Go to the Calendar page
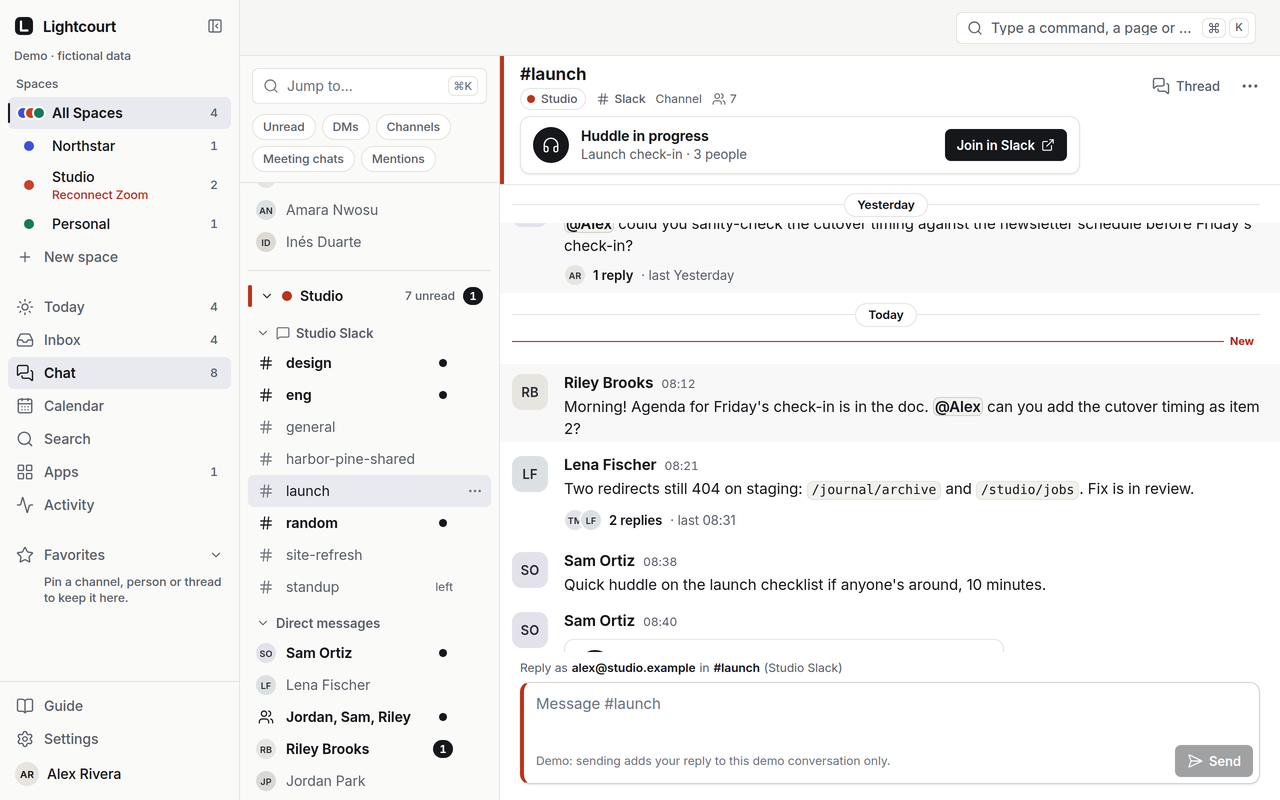Image resolution: width=1280 pixels, height=800 pixels. click(119, 406)
